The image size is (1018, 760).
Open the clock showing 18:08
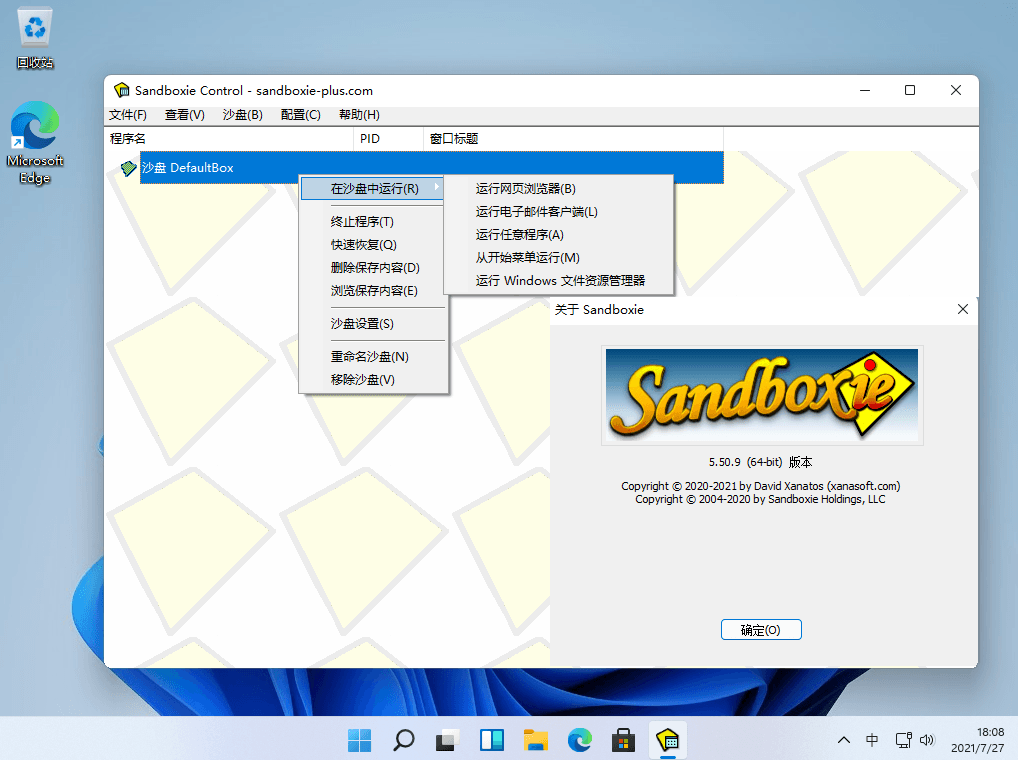click(x=978, y=740)
